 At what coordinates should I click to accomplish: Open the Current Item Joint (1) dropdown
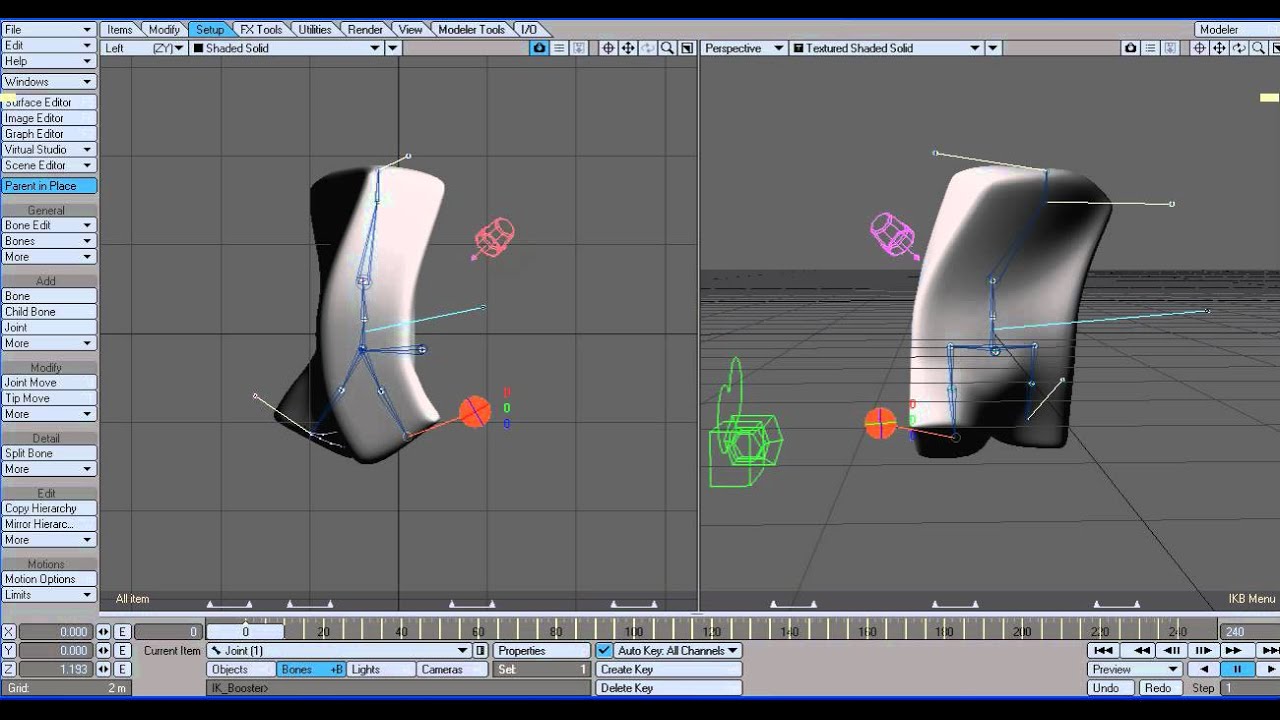338,651
